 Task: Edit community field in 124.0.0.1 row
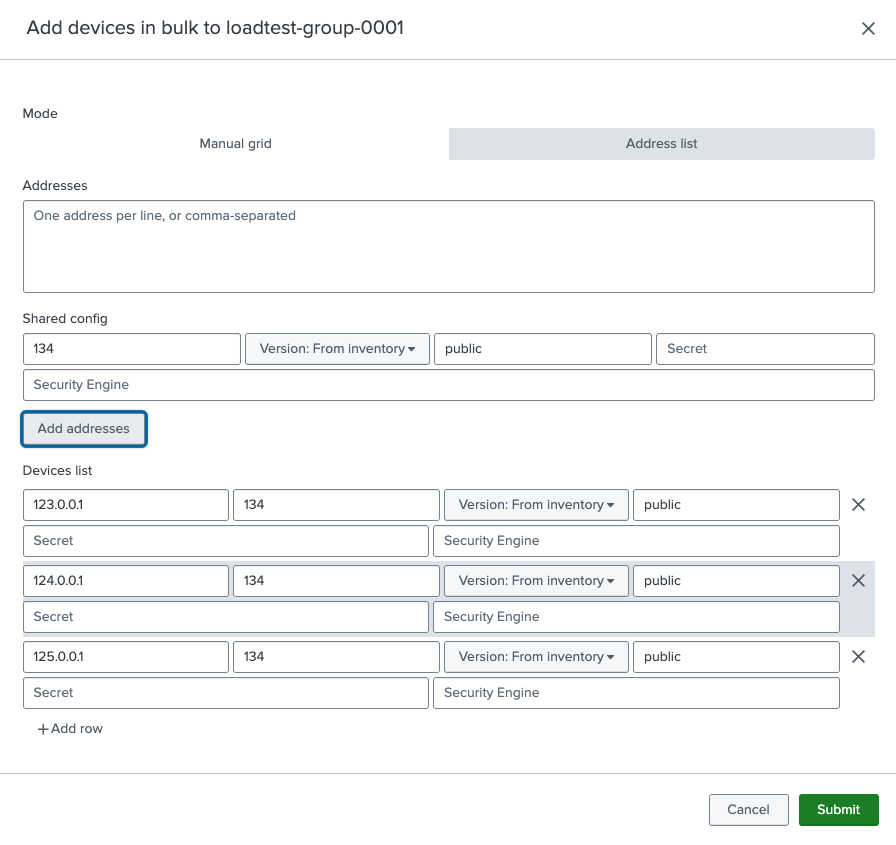point(736,580)
